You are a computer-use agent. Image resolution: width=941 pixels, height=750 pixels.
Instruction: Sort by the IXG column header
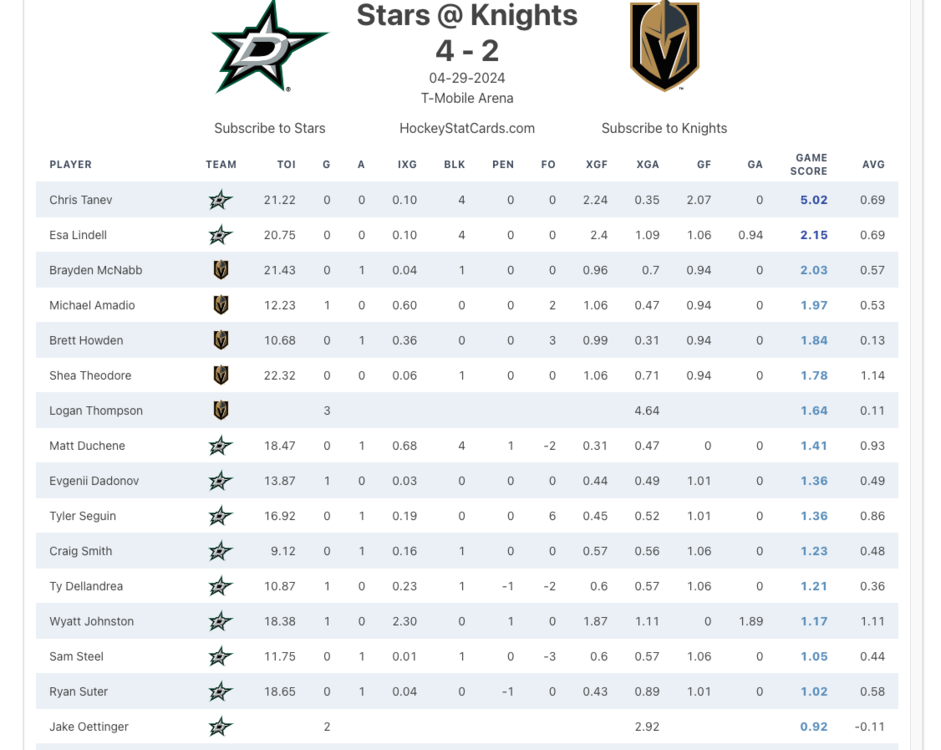pos(407,165)
